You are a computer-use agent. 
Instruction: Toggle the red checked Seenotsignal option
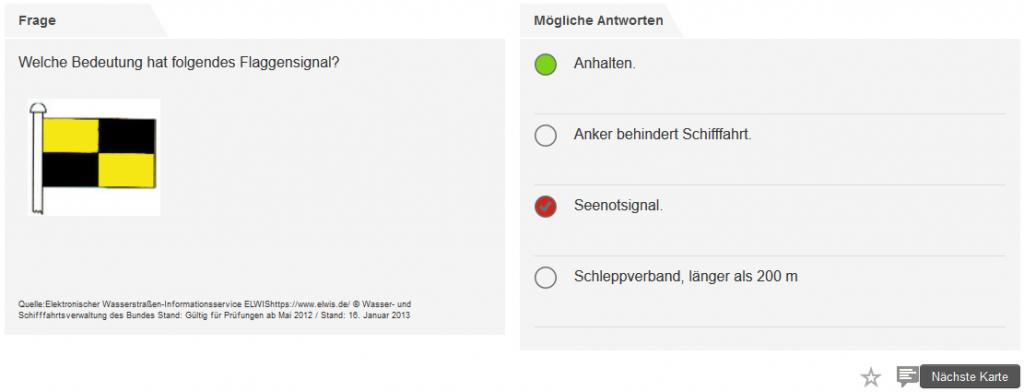pos(545,206)
